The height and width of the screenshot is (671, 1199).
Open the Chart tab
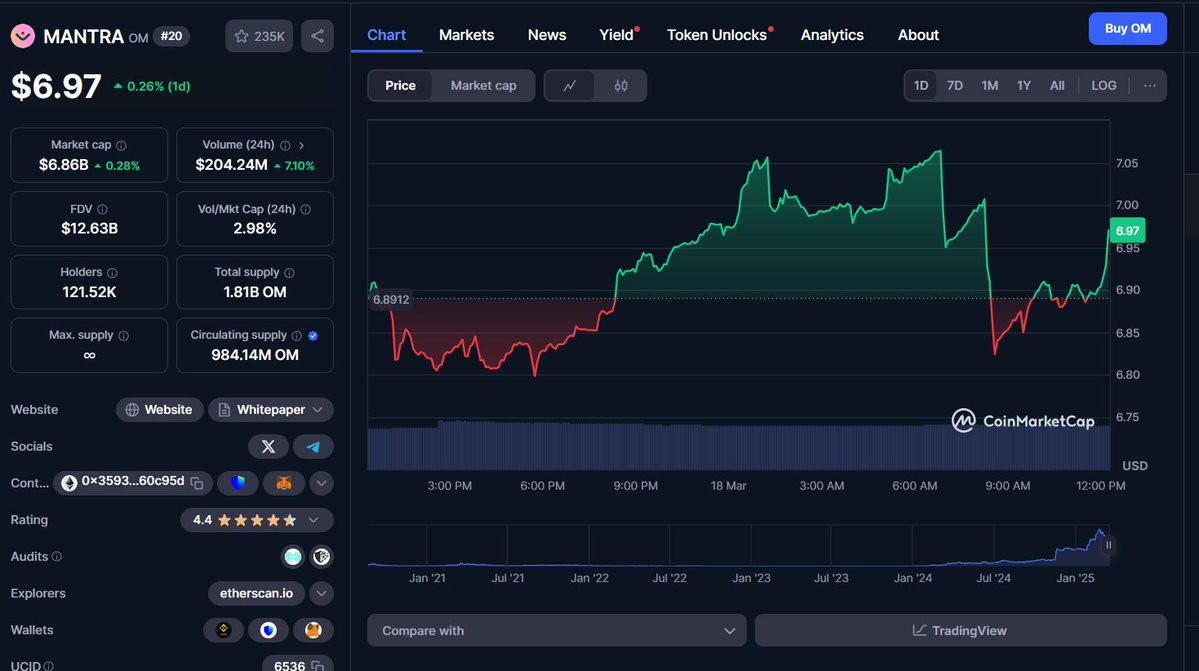[386, 35]
